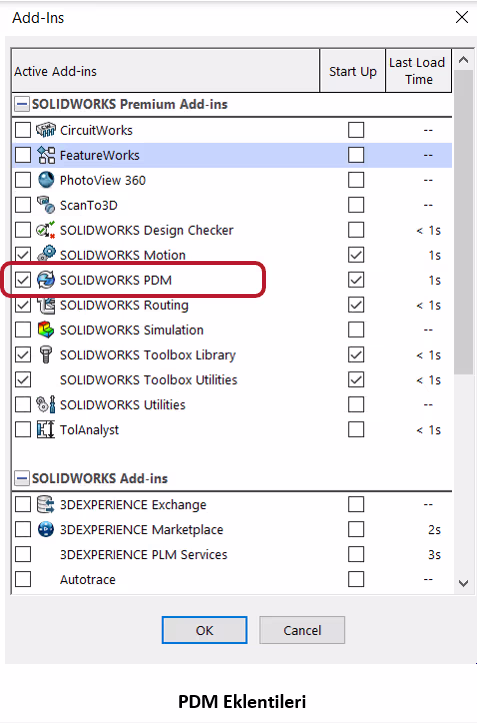Select the SOLIDWORKS Design Checker label

click(147, 230)
